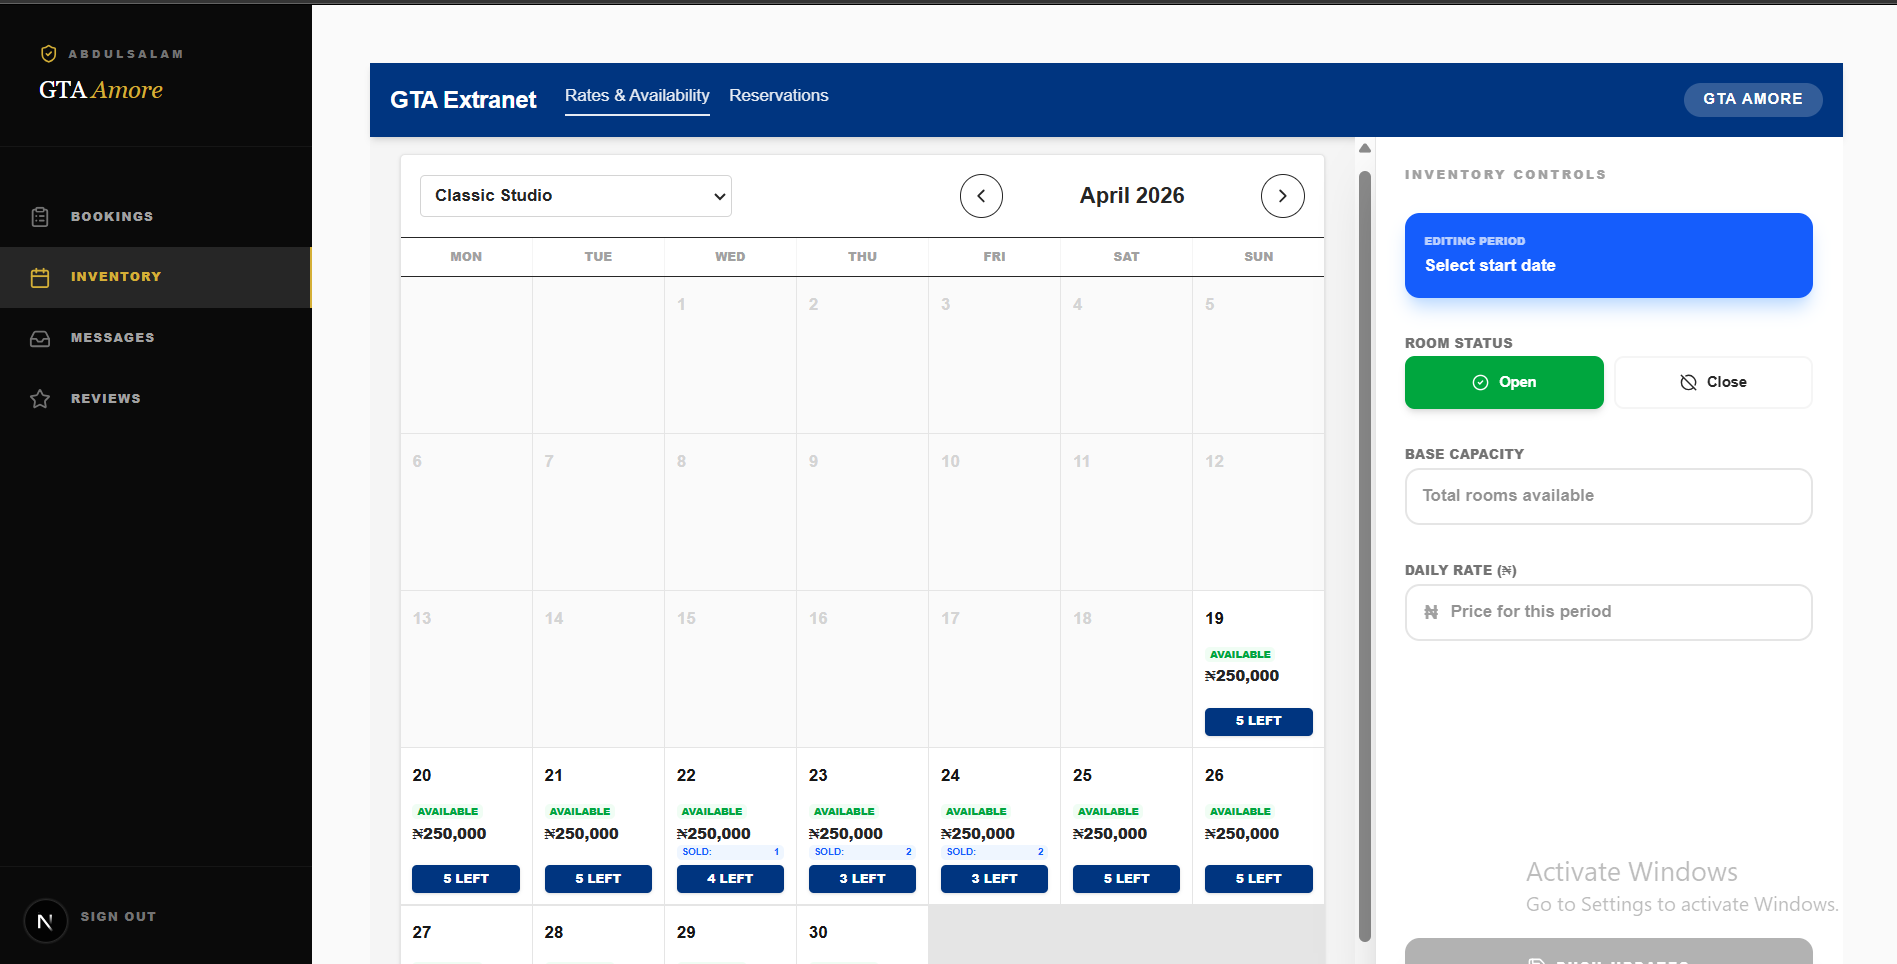Click the 5 LEFT button on April 25
Screen dimensions: 1897x964
(x=1126, y=879)
